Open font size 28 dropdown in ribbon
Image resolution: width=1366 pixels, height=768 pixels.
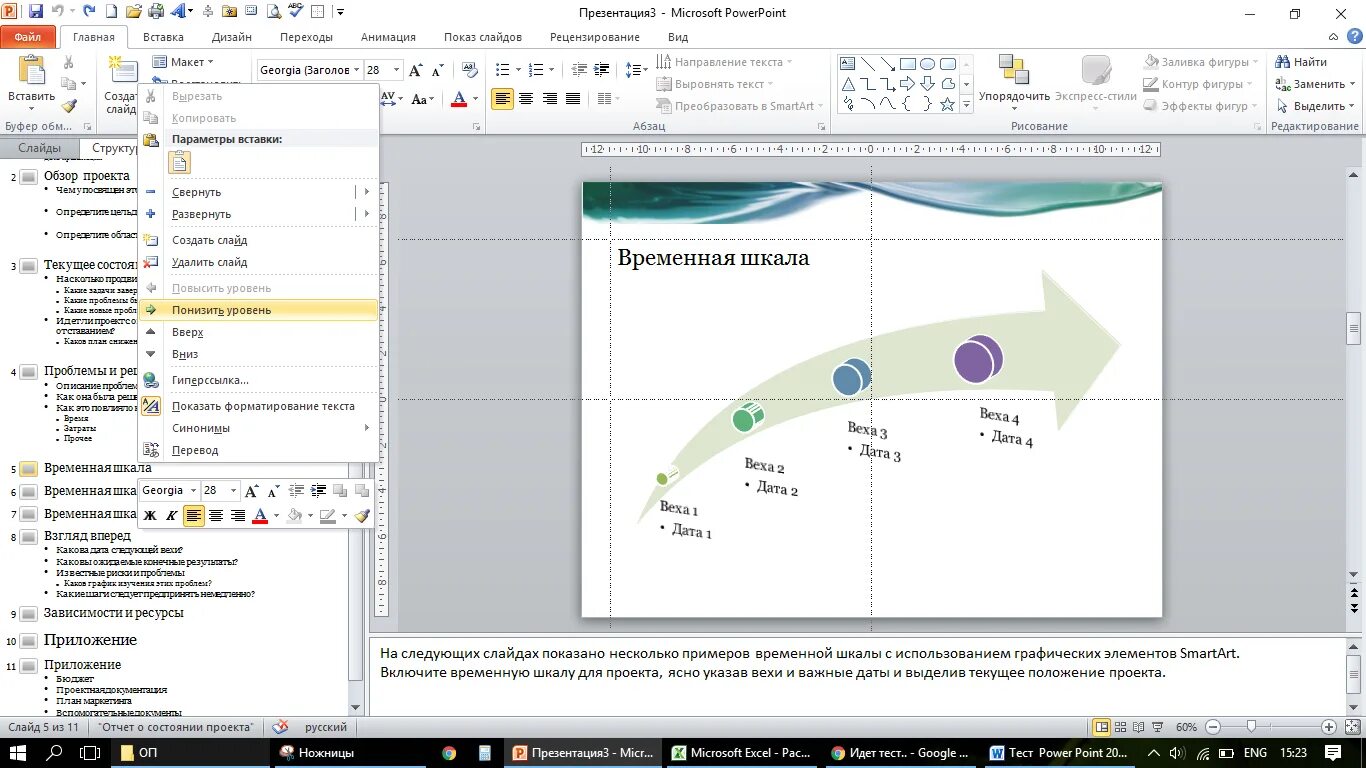(397, 70)
